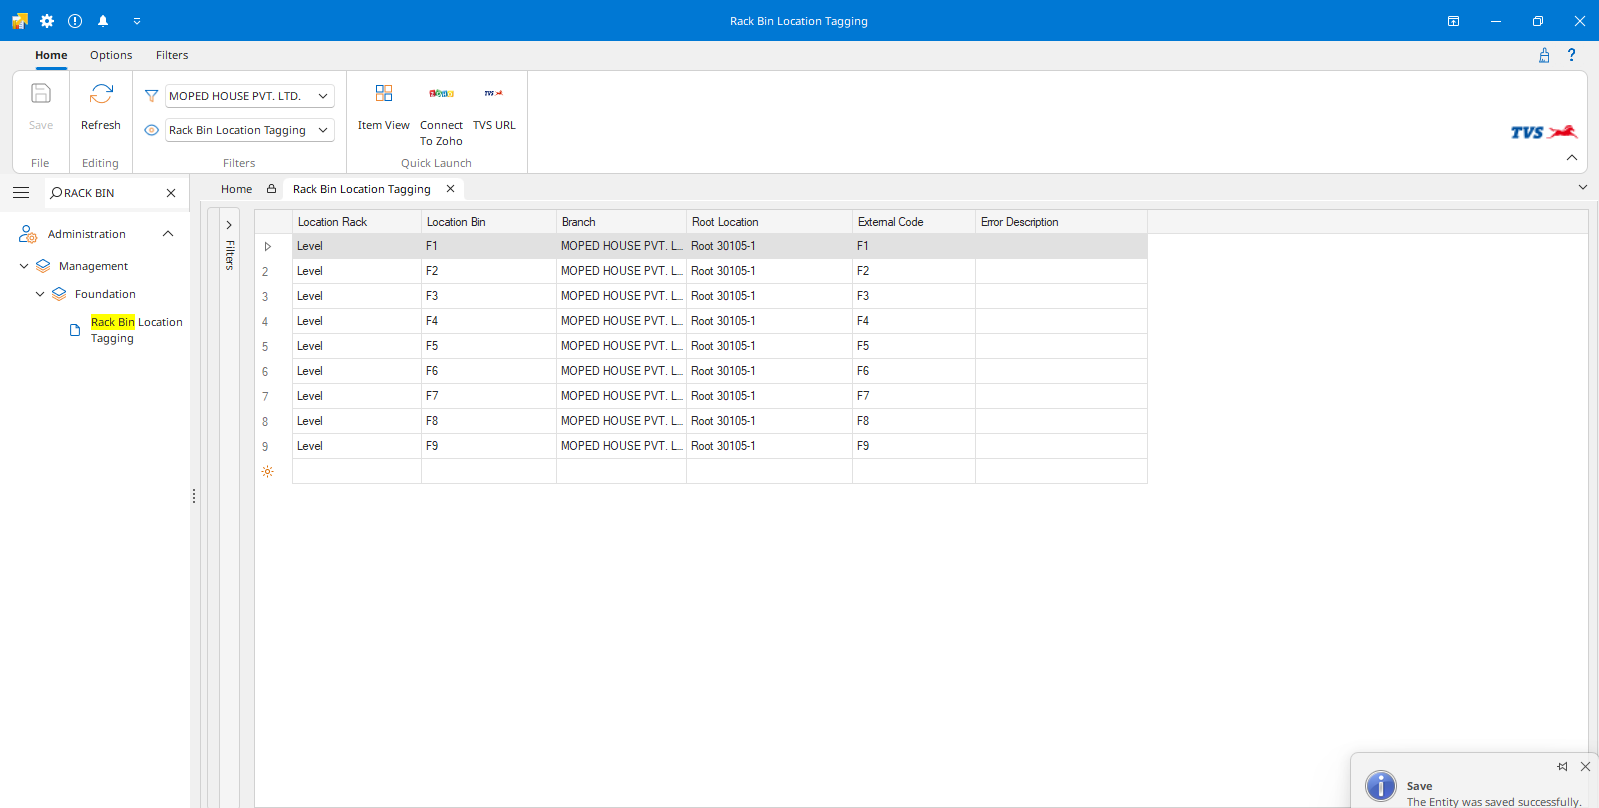Collapse the Foundation tree node
The image size is (1599, 808).
(40, 294)
